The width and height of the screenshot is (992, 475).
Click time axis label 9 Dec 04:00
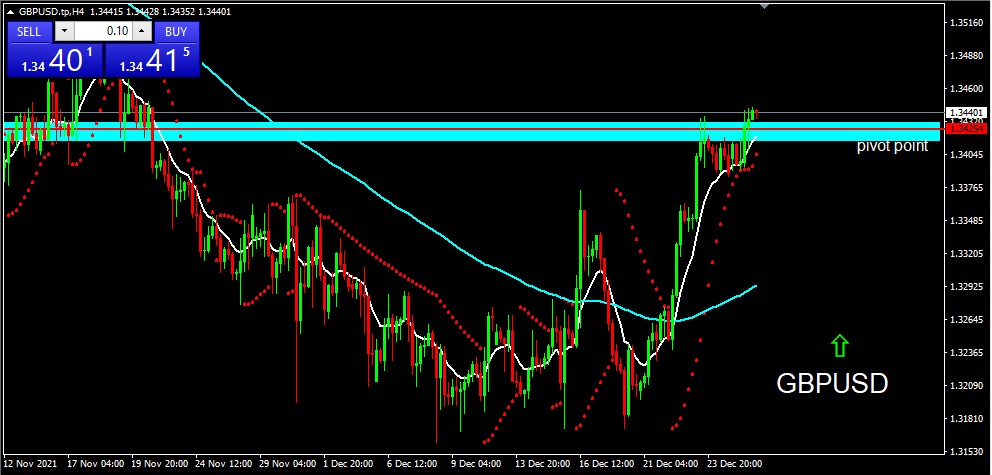(x=478, y=464)
